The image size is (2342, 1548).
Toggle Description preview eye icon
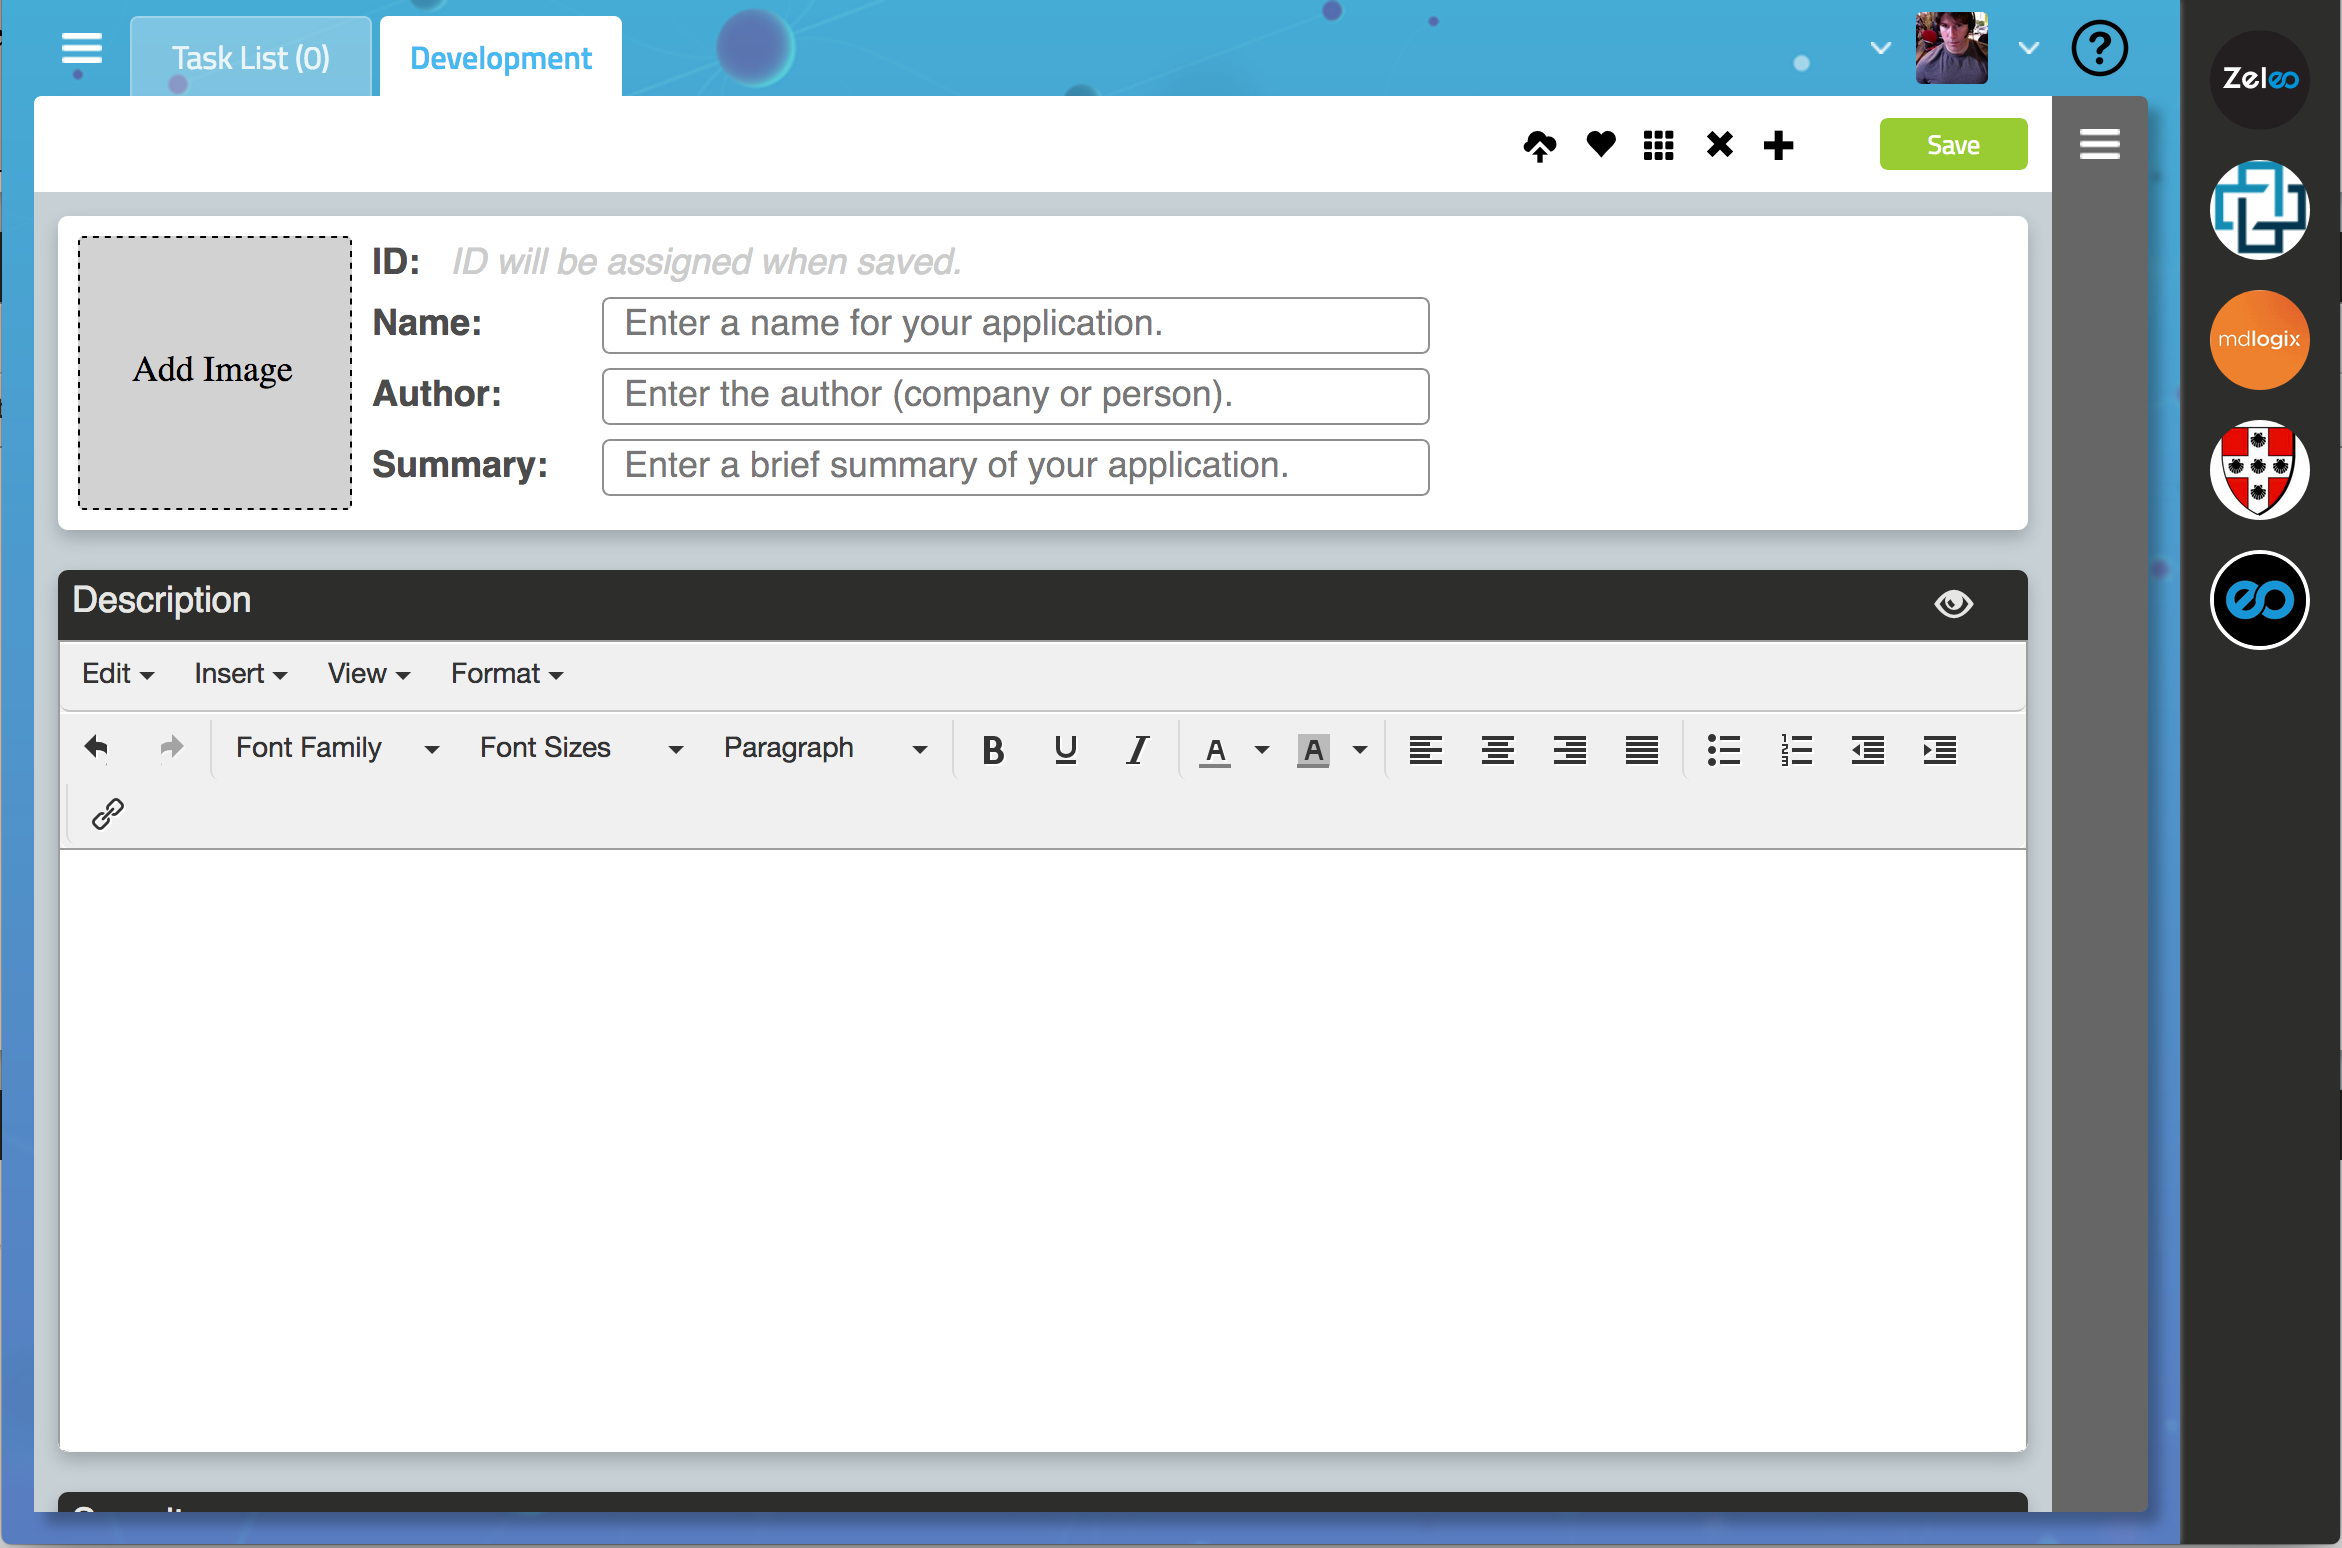[x=1952, y=603]
